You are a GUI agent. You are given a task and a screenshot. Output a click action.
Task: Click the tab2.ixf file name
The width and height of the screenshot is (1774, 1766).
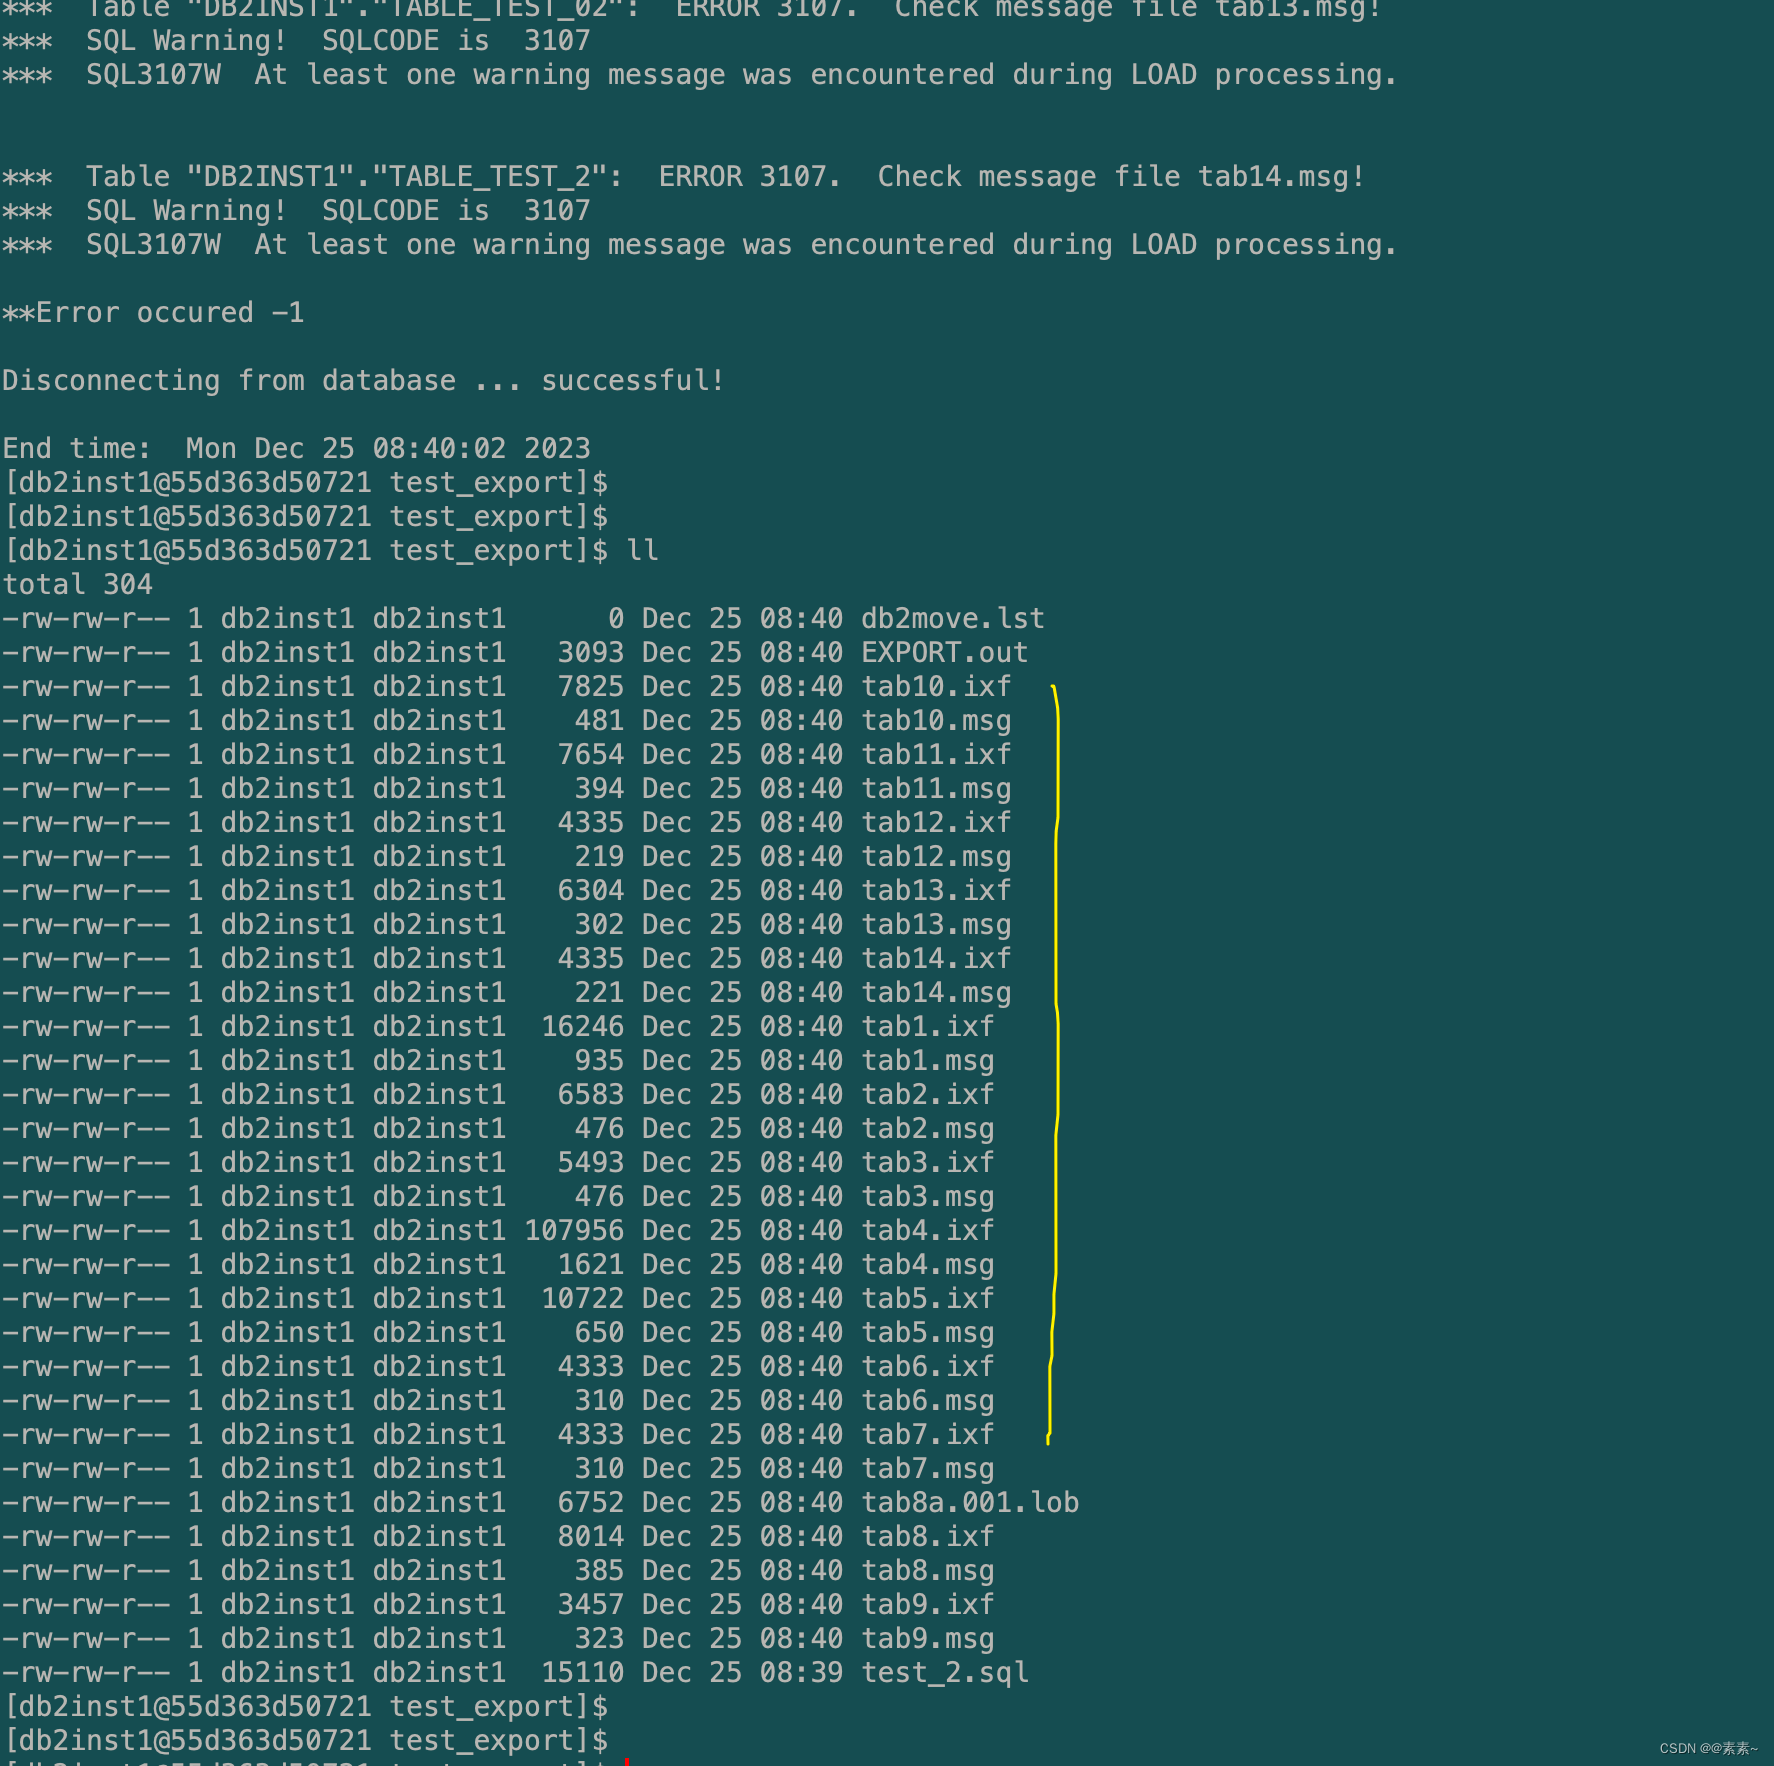[928, 1095]
